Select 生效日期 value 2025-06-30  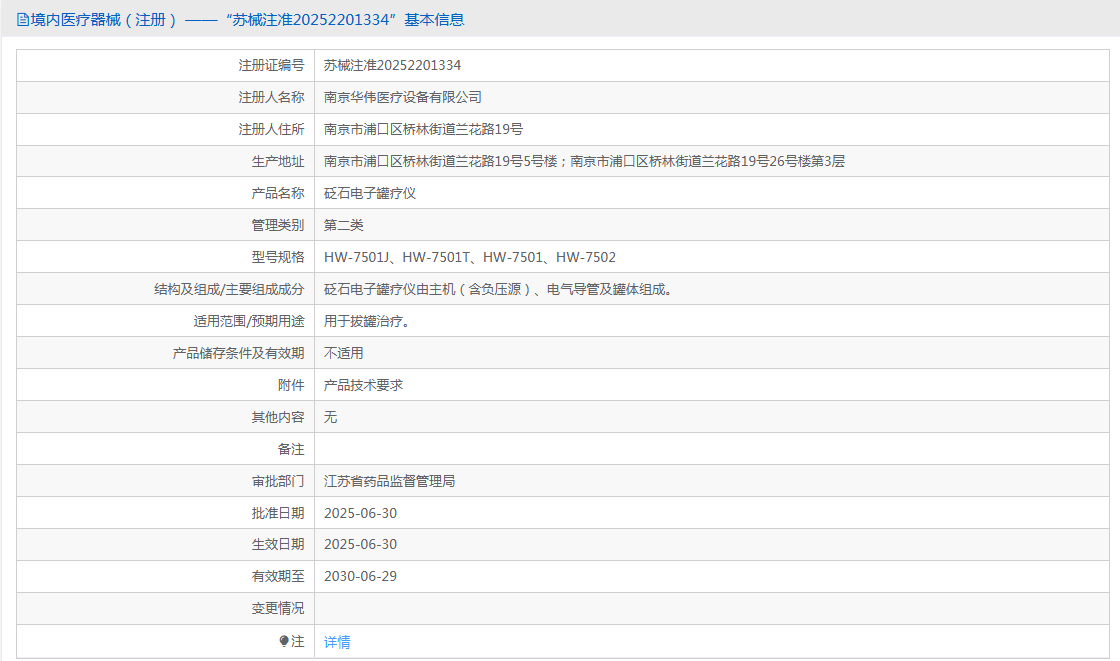tap(361, 545)
